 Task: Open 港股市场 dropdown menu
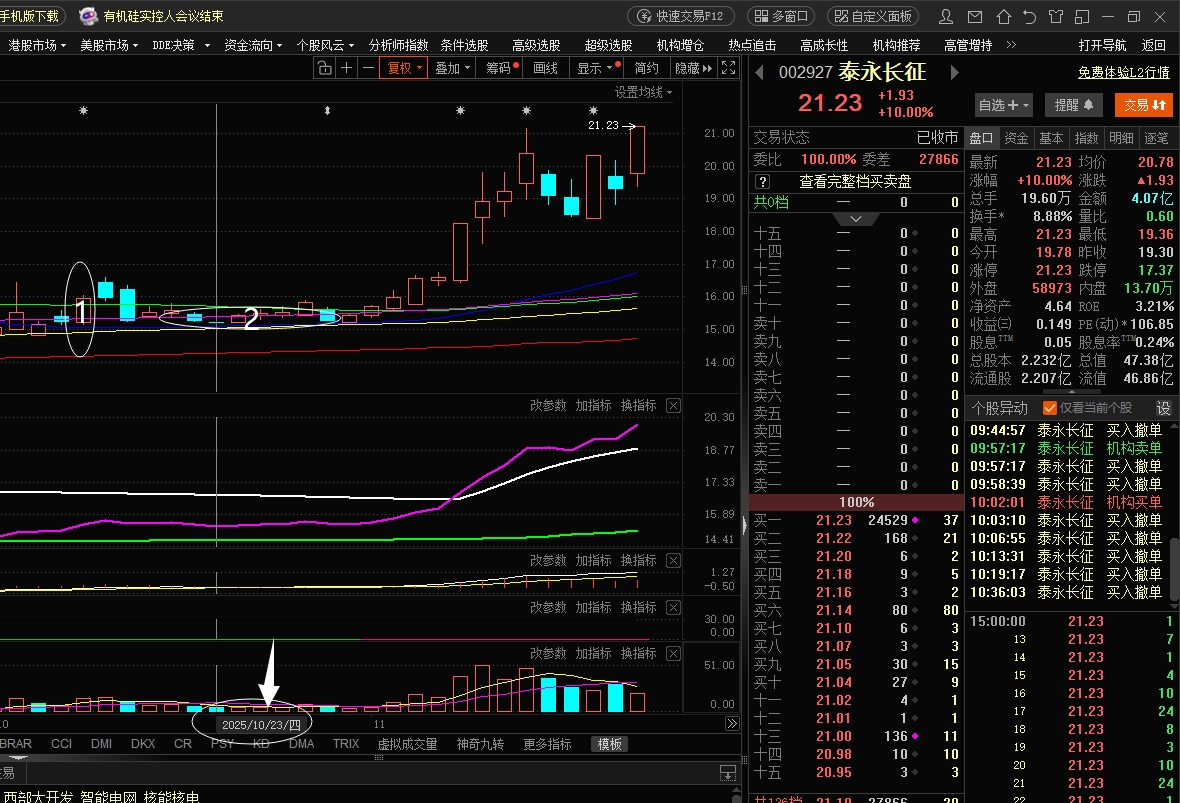coord(37,45)
